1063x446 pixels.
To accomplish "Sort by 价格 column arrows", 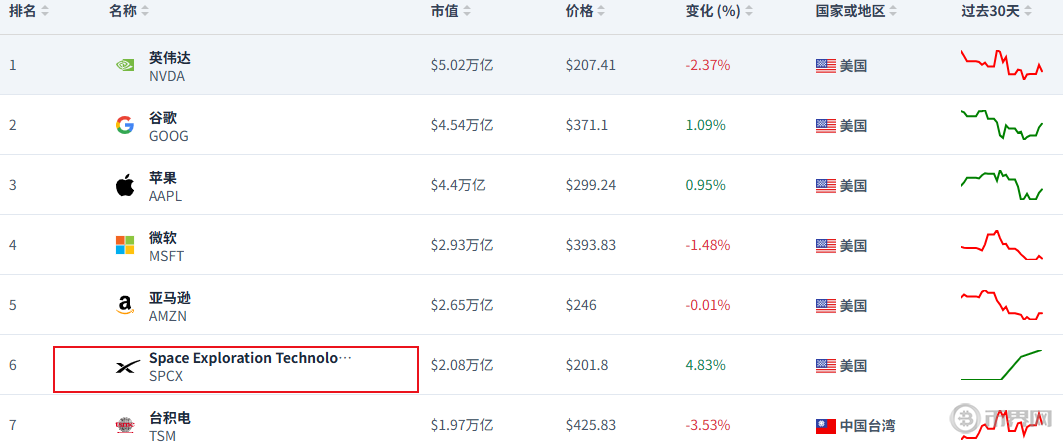I will click(601, 12).
